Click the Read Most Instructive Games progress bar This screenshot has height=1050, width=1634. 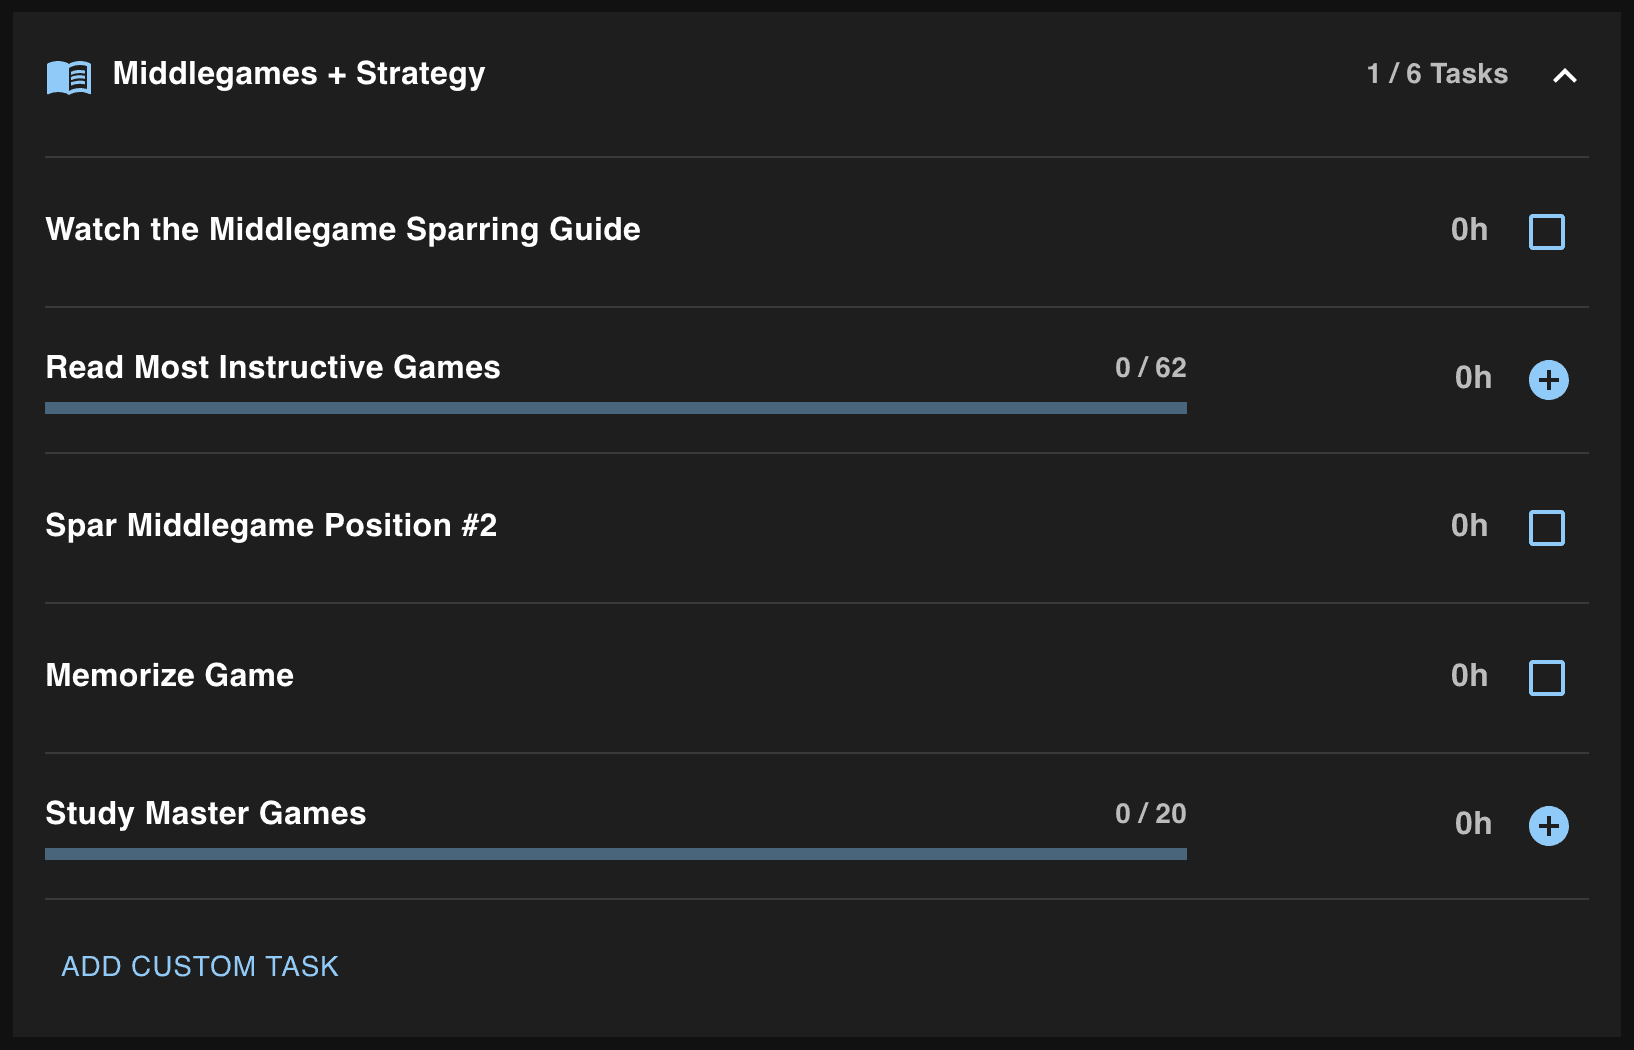point(615,408)
